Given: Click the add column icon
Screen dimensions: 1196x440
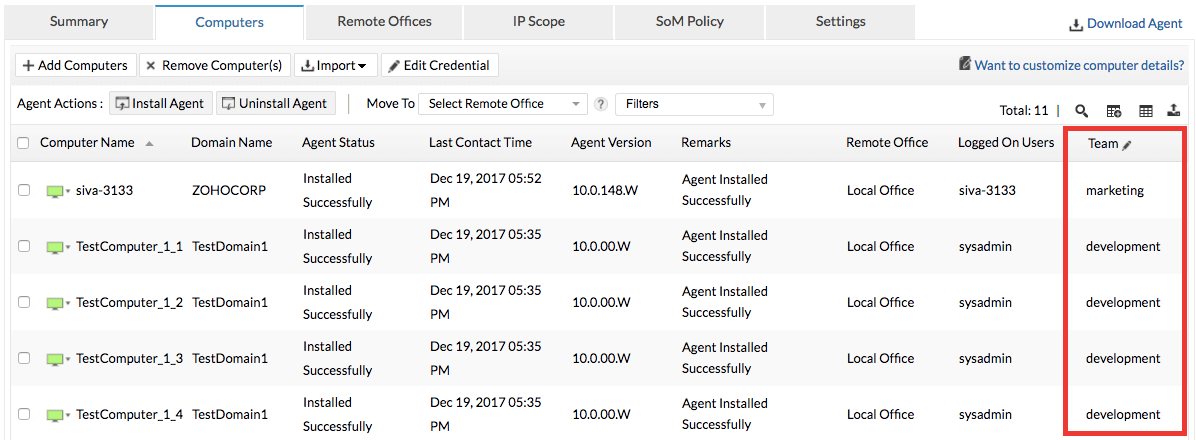Looking at the screenshot, I should point(1113,111).
